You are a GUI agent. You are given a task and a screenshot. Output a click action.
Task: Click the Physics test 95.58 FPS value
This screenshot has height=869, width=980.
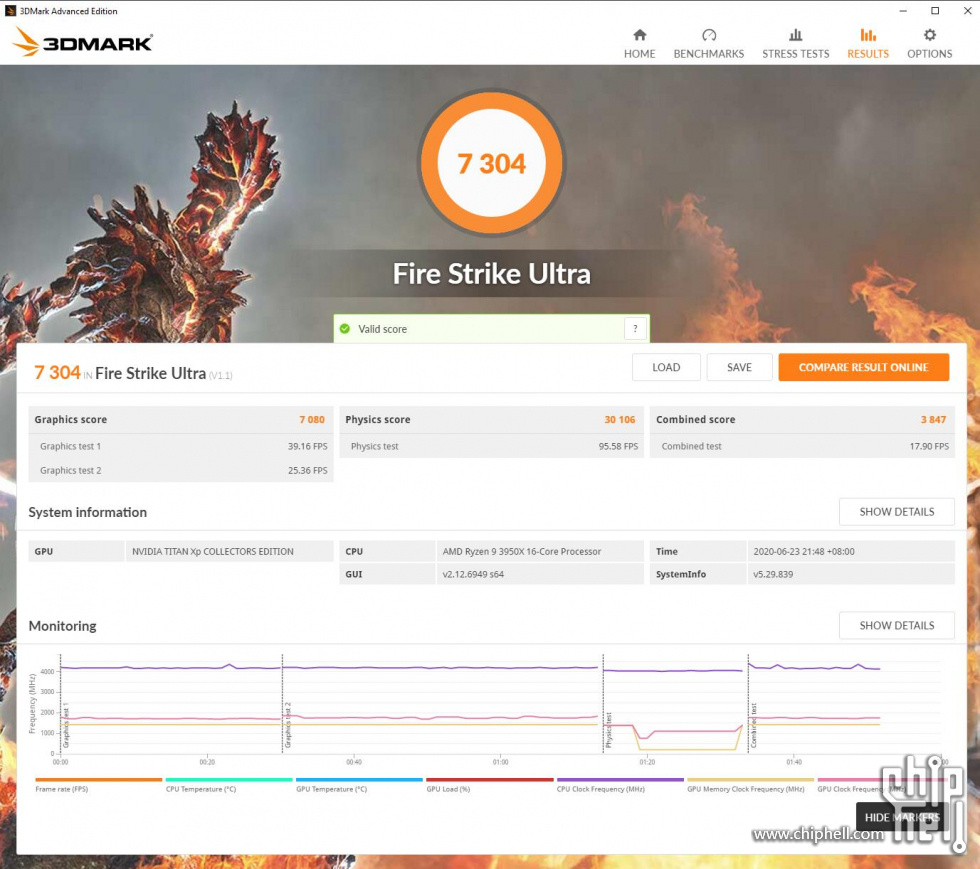point(618,446)
